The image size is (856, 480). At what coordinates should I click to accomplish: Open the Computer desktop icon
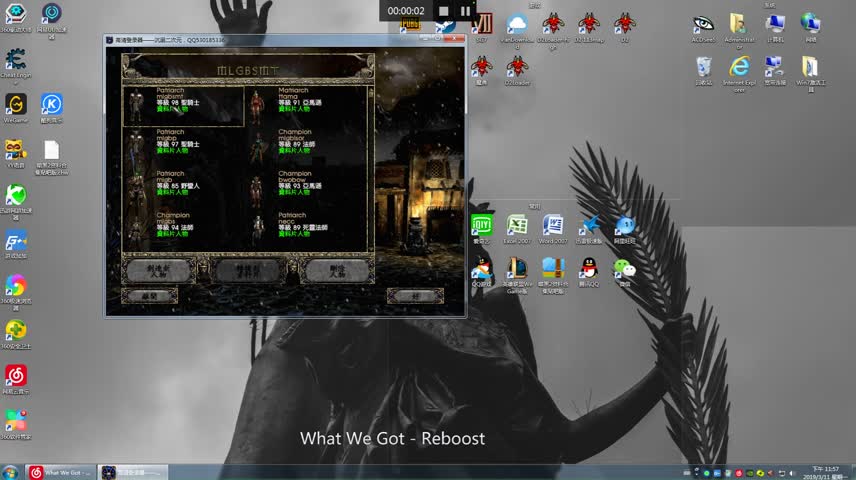(775, 28)
